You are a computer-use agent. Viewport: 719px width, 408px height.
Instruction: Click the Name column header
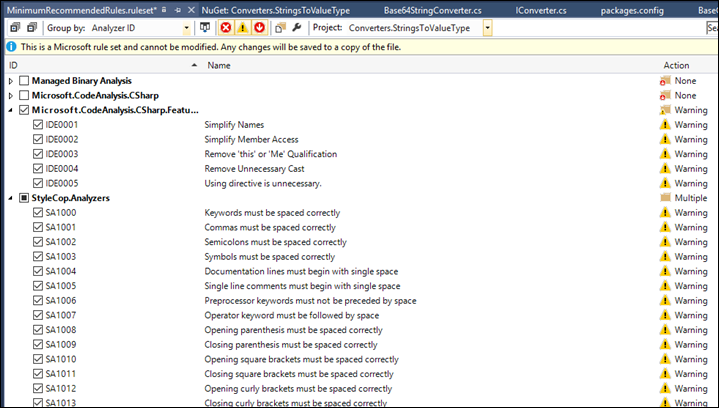click(x=219, y=65)
